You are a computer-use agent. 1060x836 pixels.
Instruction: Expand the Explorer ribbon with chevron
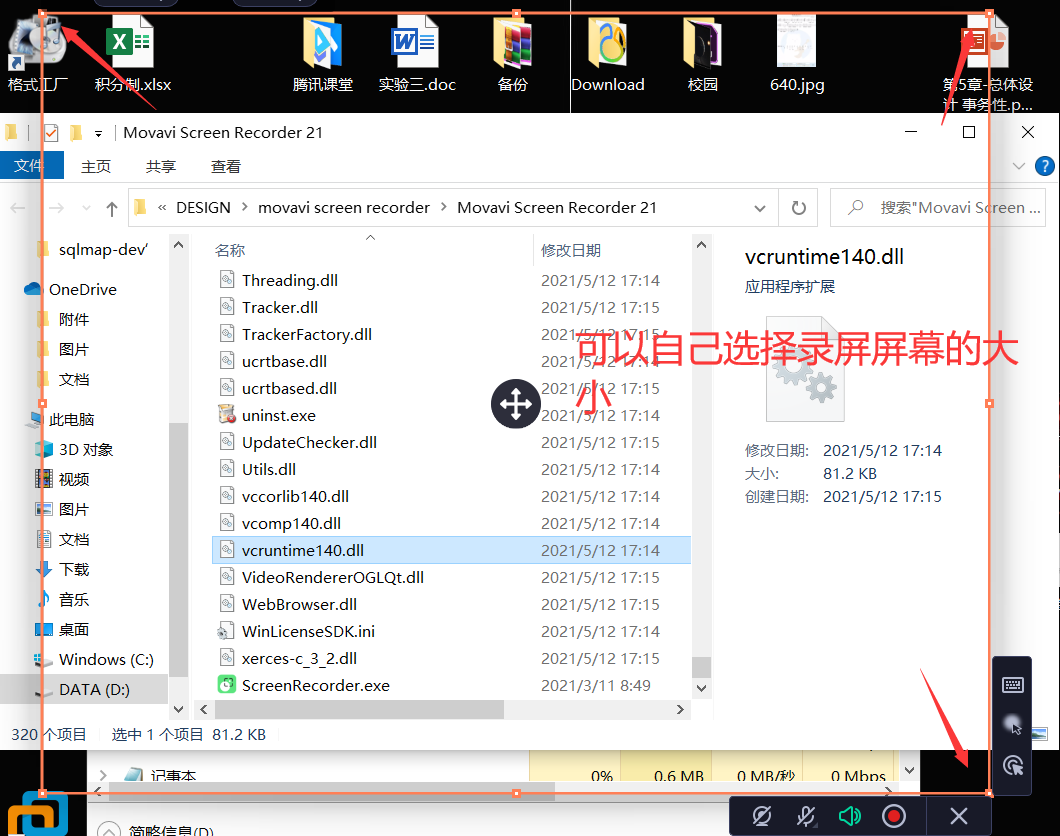(1019, 166)
